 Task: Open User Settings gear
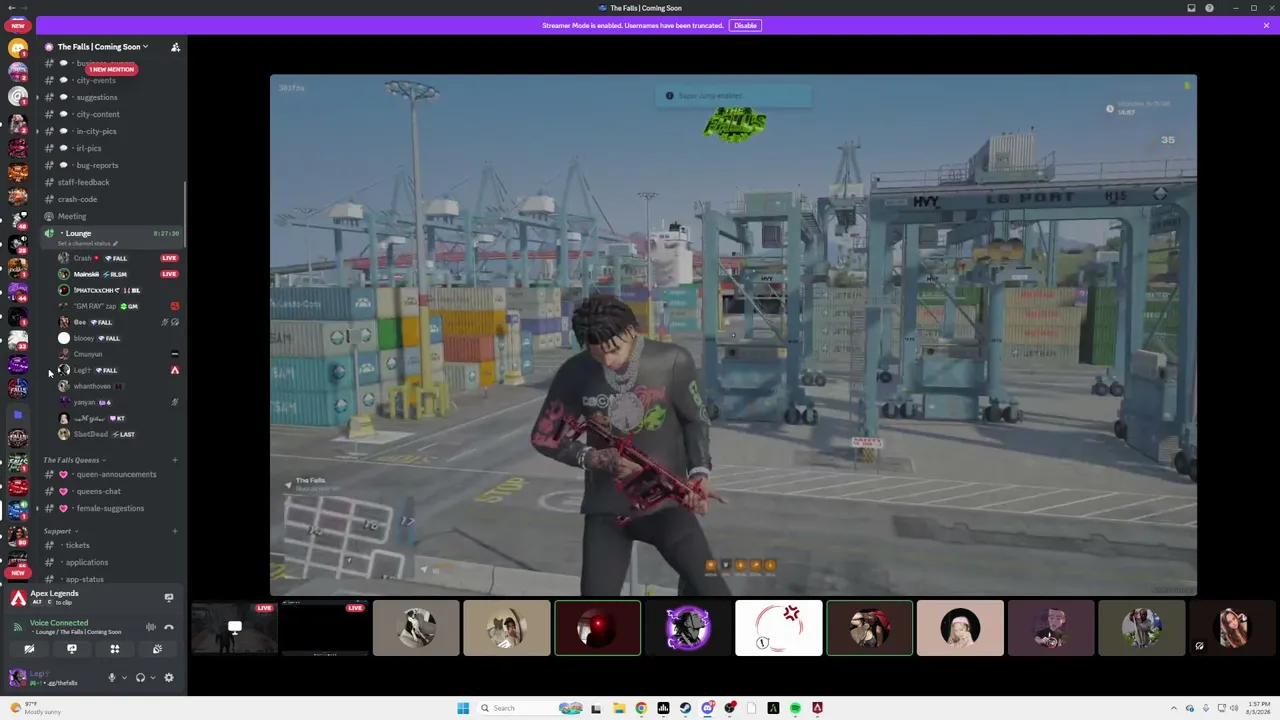[169, 678]
